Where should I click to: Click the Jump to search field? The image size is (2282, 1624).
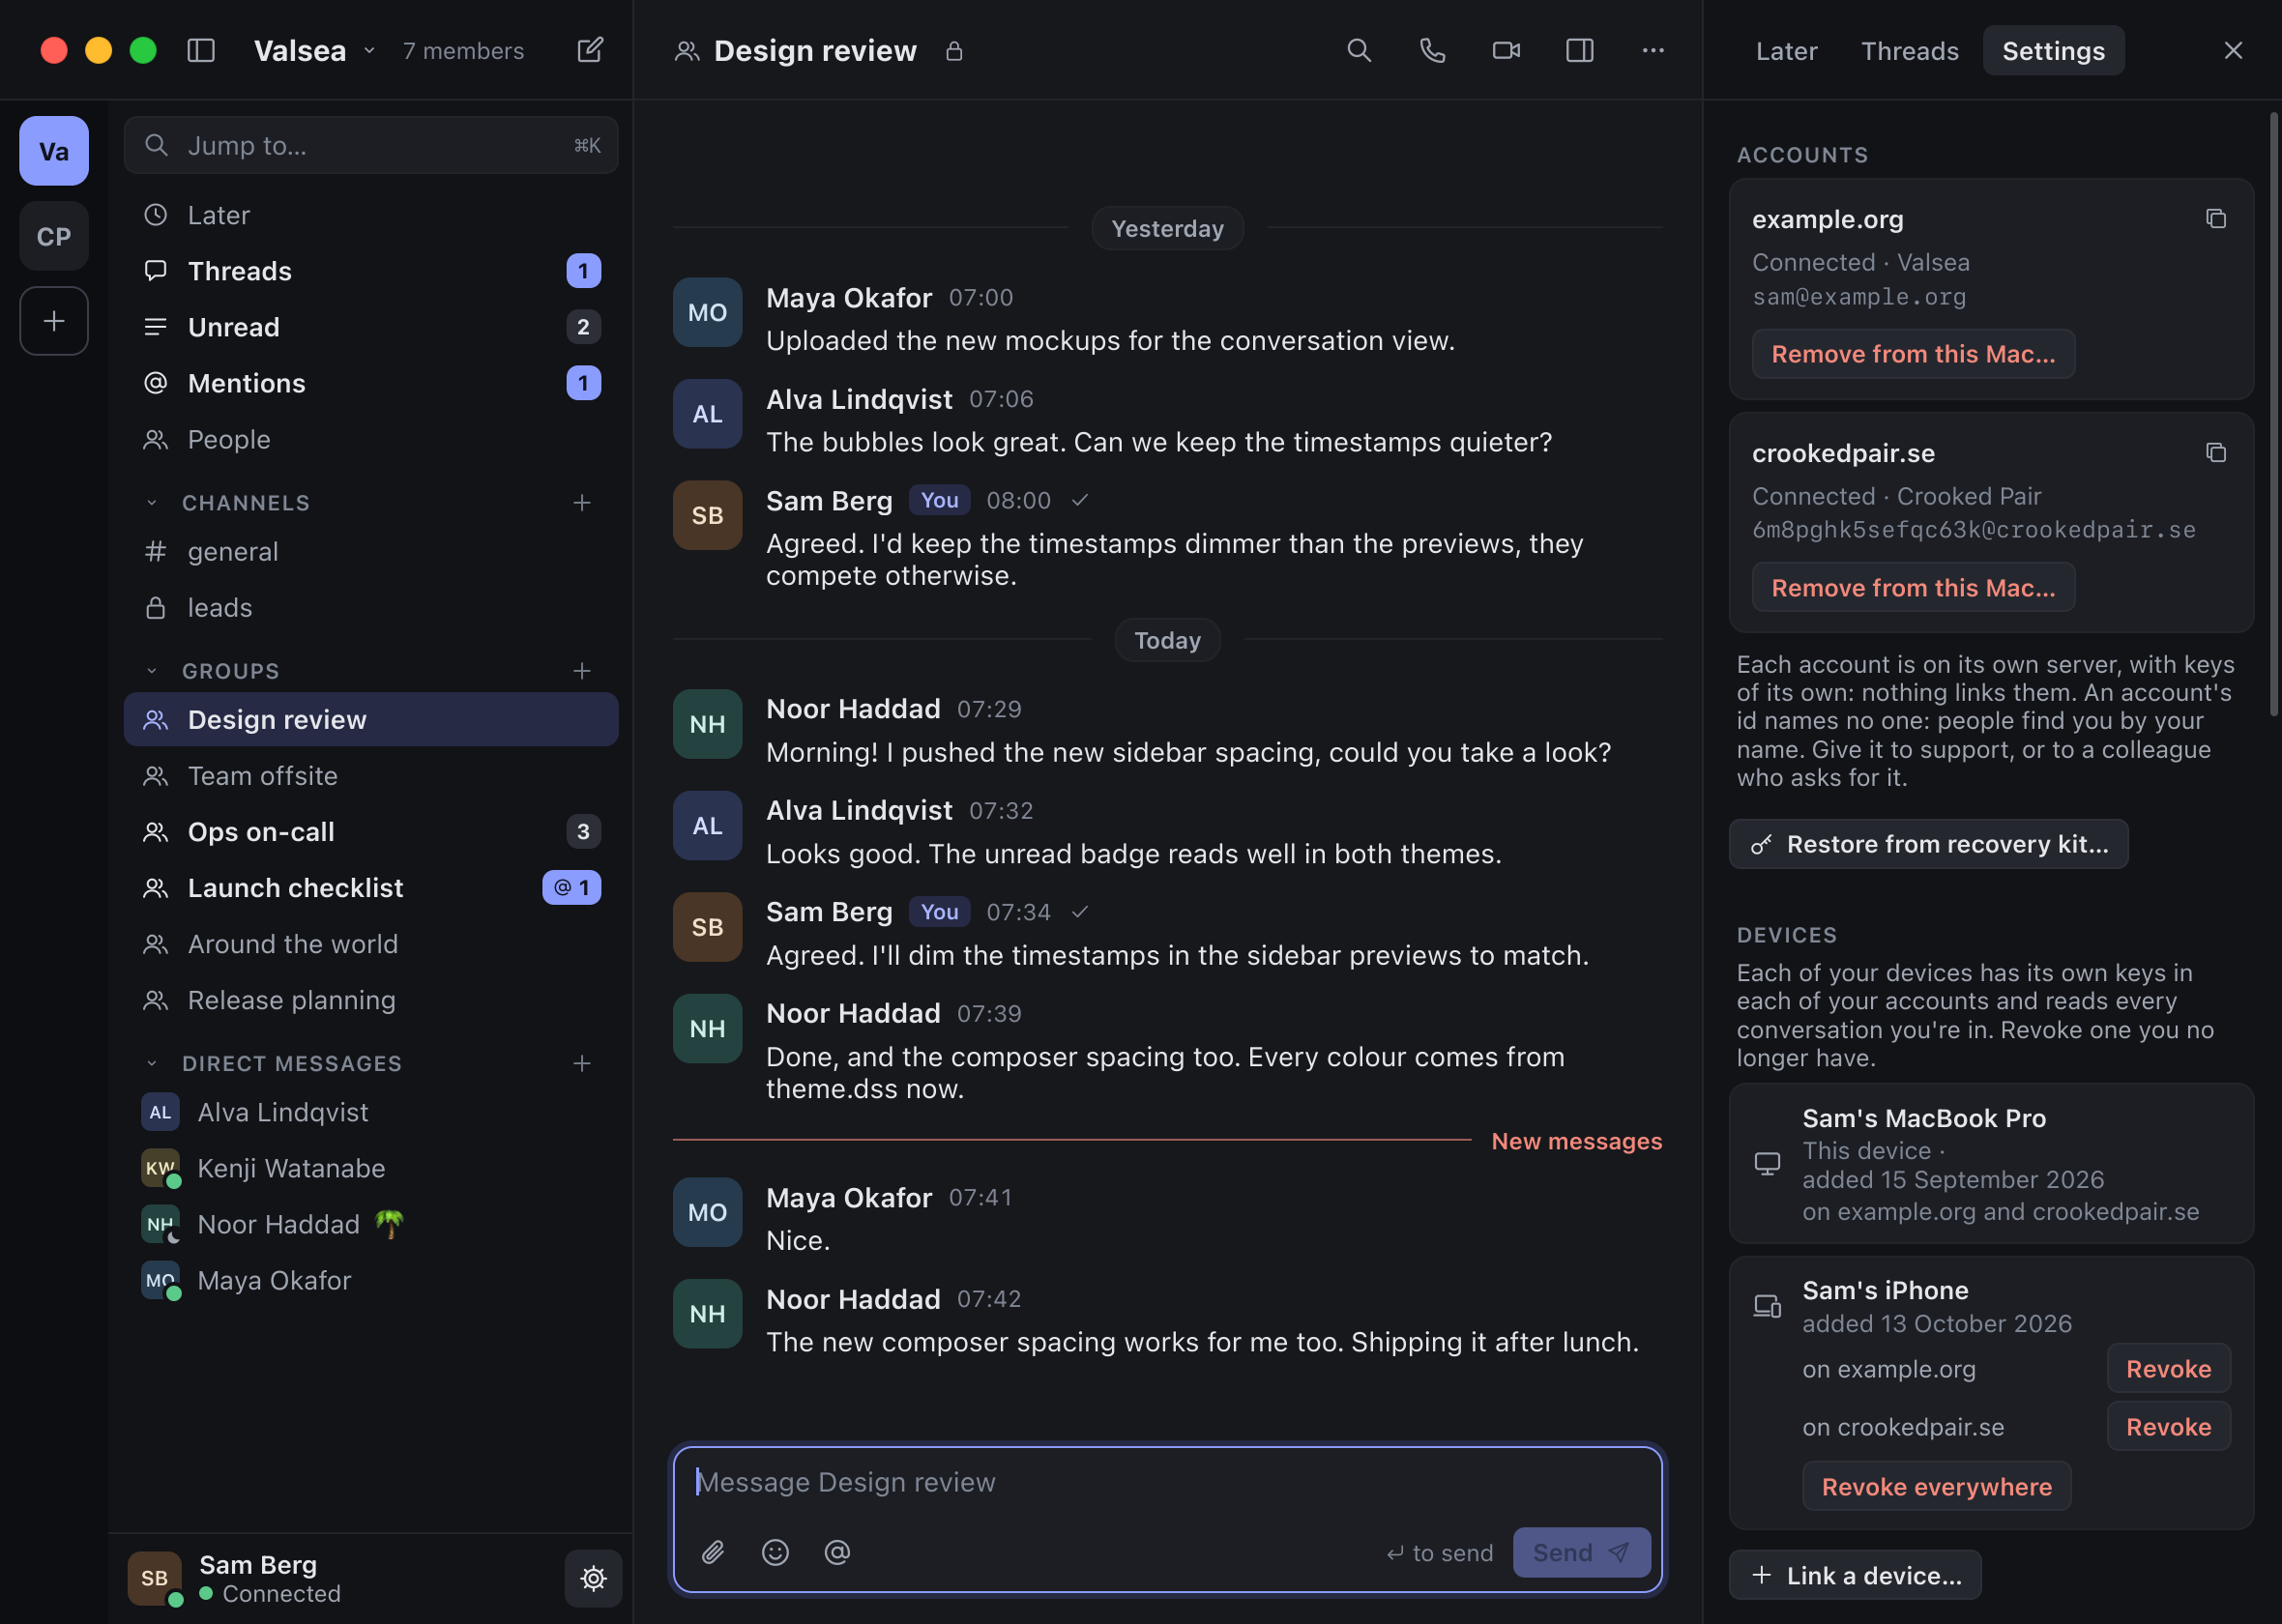pos(371,145)
